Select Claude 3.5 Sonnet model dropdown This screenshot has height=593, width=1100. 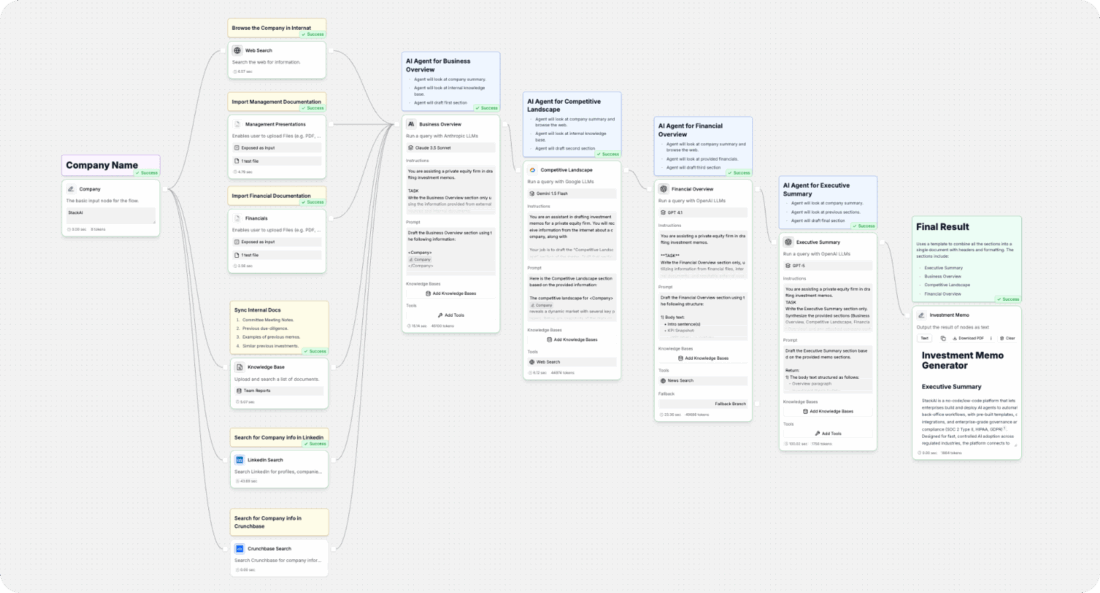pyautogui.click(x=450, y=148)
